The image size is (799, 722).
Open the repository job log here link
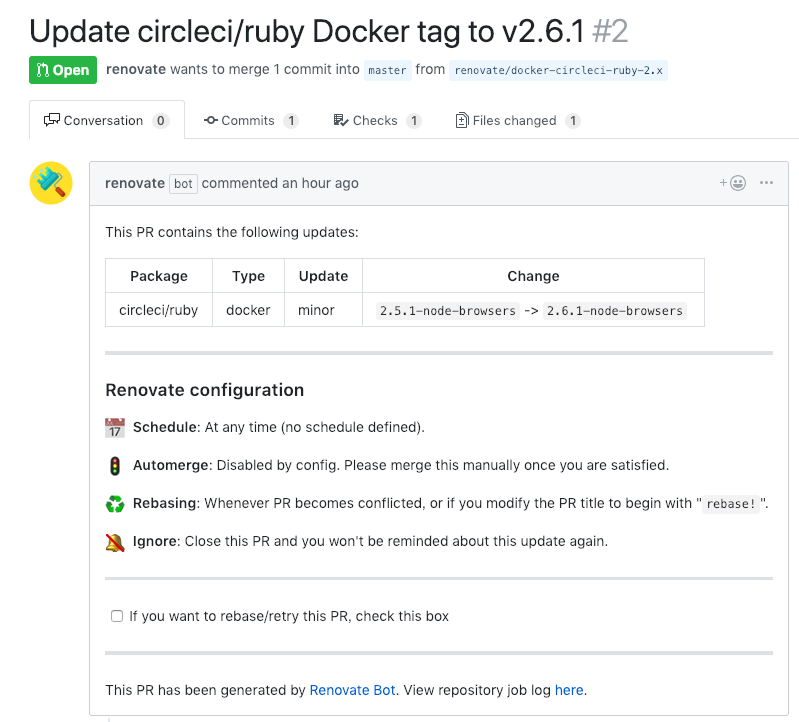[x=569, y=690]
